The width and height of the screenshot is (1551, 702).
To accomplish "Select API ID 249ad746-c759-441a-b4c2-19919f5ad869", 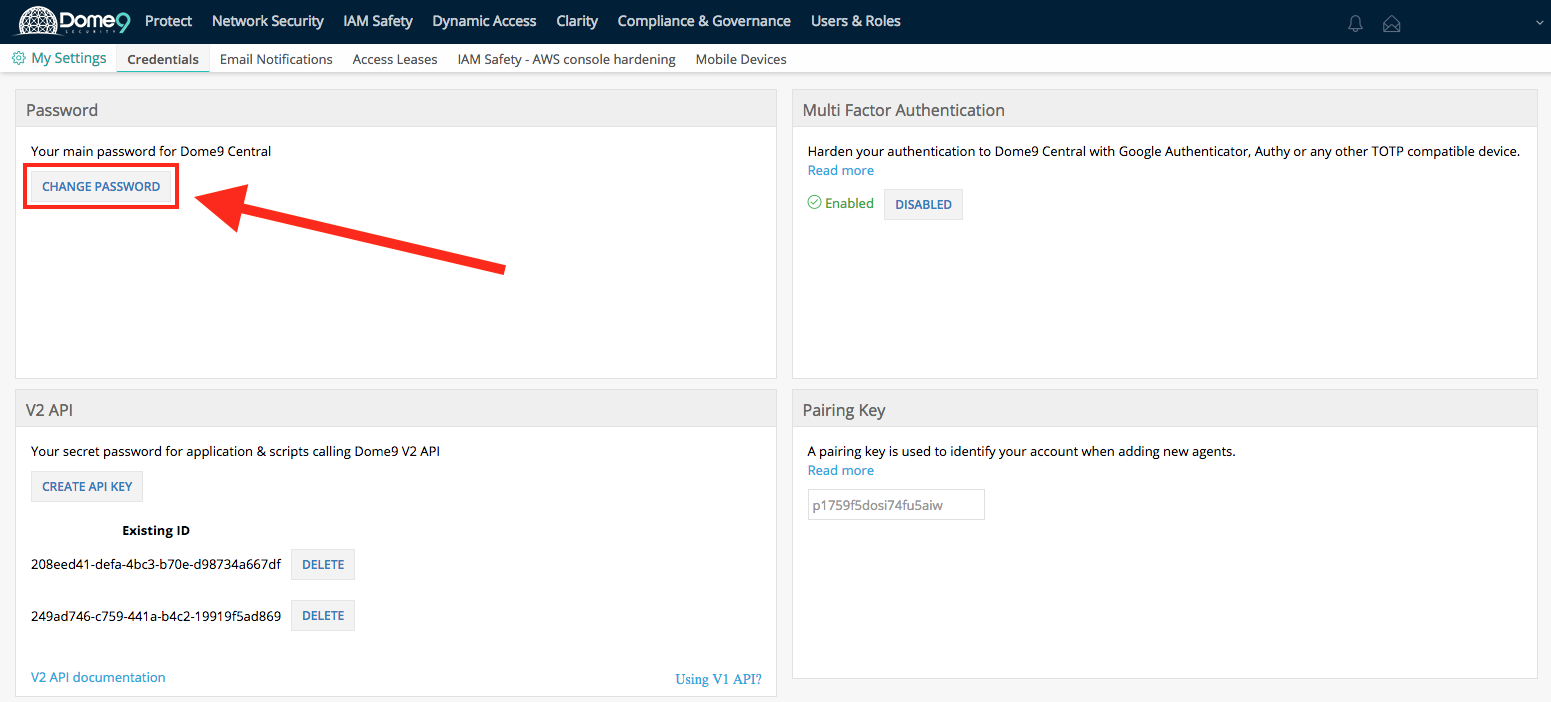I will (x=156, y=616).
